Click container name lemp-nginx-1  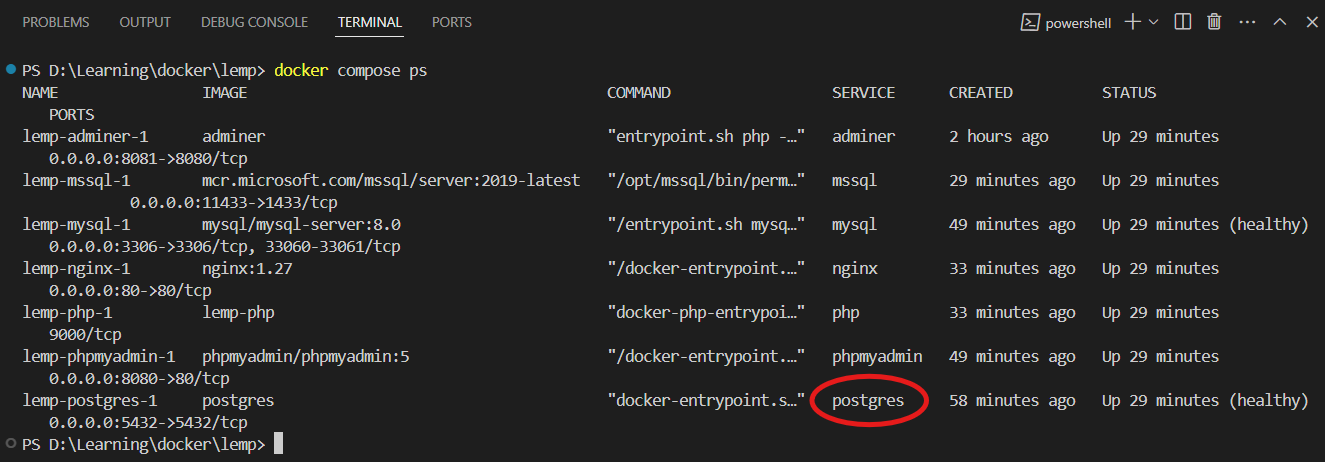coord(76,268)
